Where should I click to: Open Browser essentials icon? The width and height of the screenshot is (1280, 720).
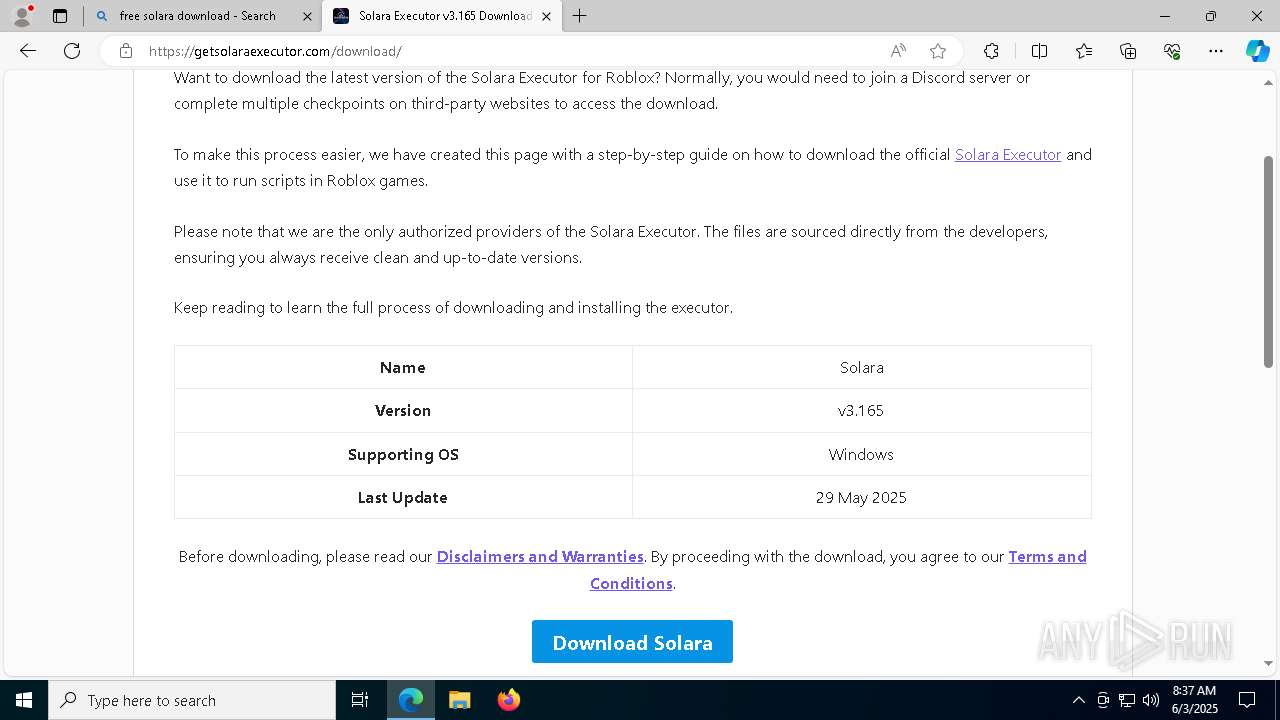[x=1172, y=51]
